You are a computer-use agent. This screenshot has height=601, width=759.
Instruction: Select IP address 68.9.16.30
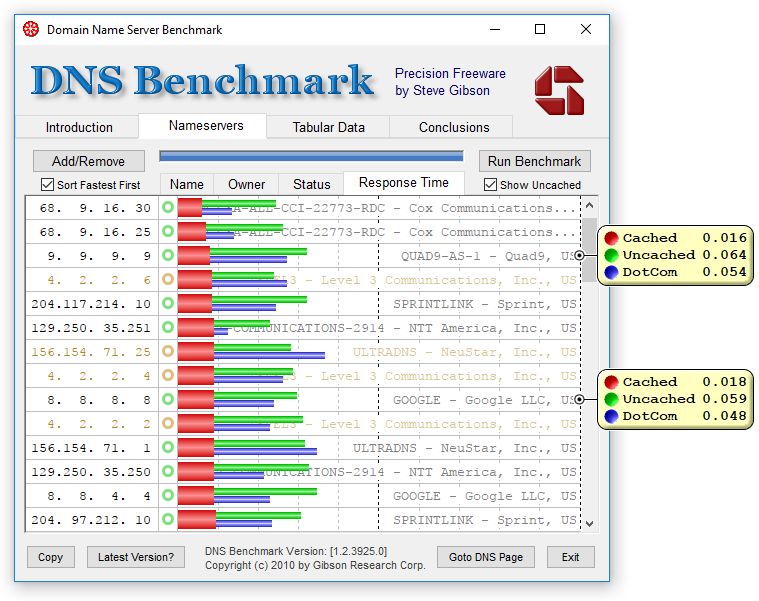tap(95, 208)
